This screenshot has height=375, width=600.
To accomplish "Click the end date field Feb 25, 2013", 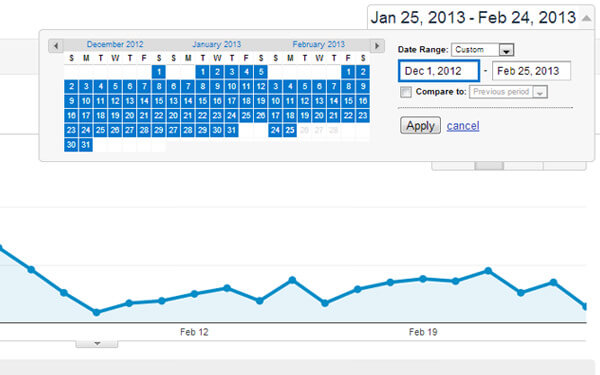I will point(532,71).
